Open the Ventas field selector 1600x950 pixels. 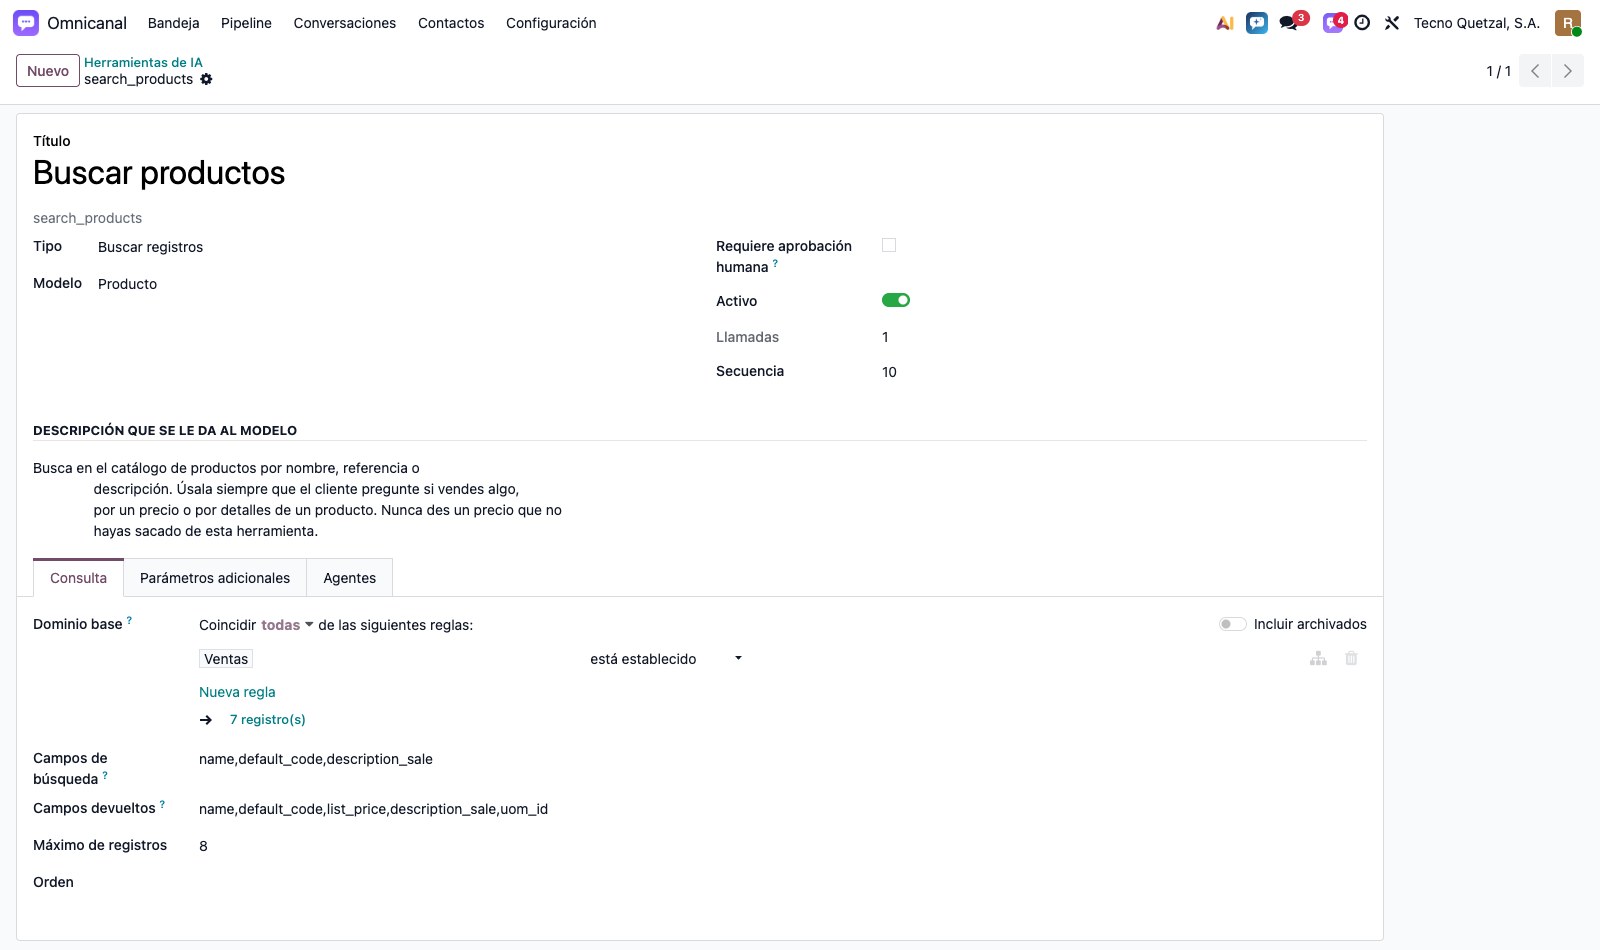tap(226, 659)
